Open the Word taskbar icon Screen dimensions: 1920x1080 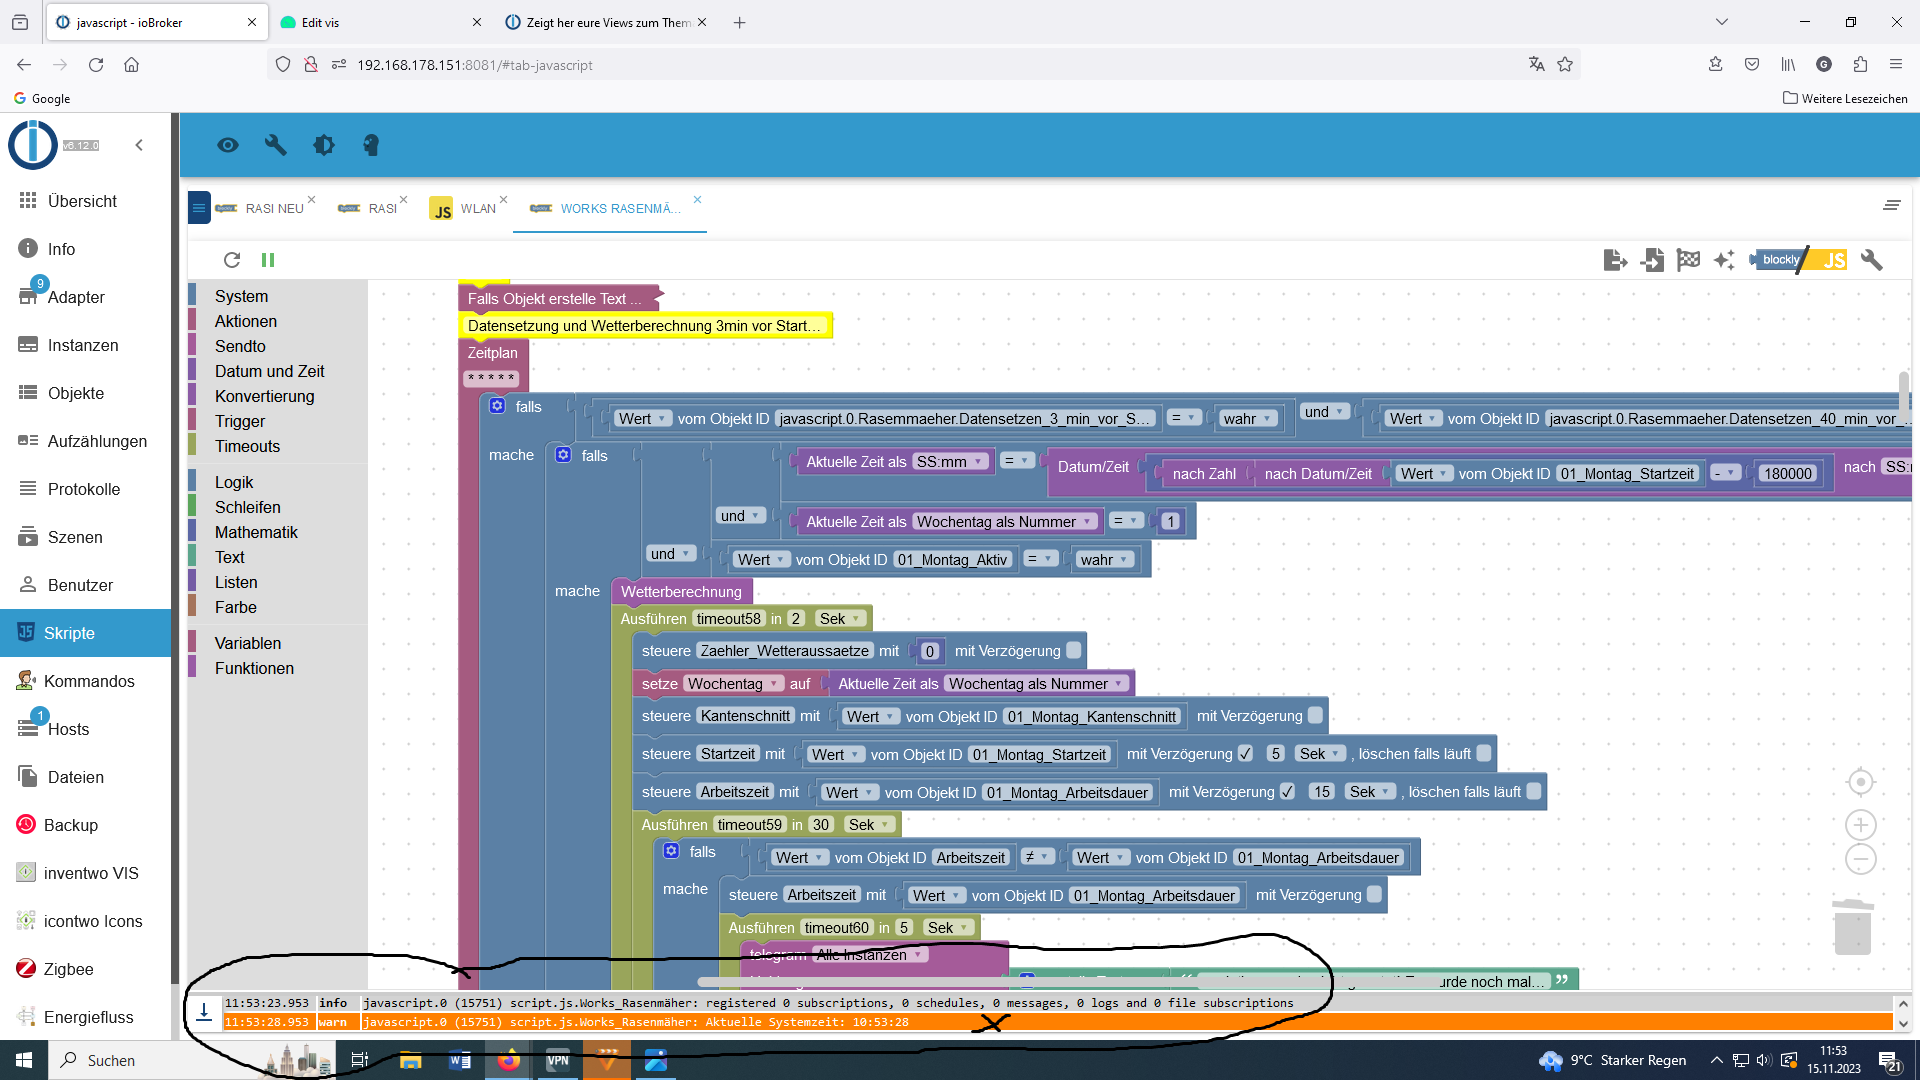pos(460,1060)
